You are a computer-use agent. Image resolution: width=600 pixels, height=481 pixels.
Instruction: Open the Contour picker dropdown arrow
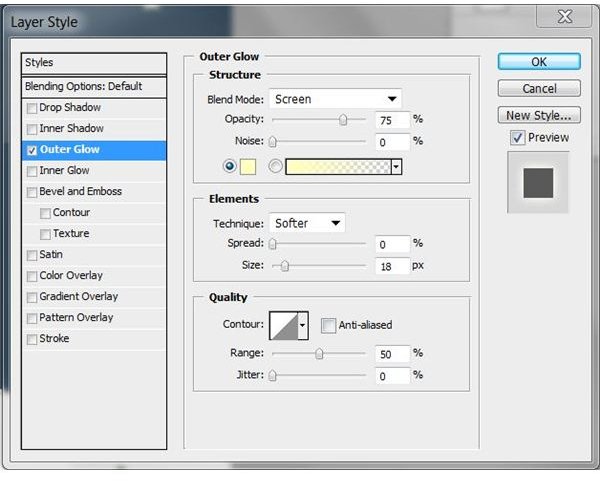(303, 326)
